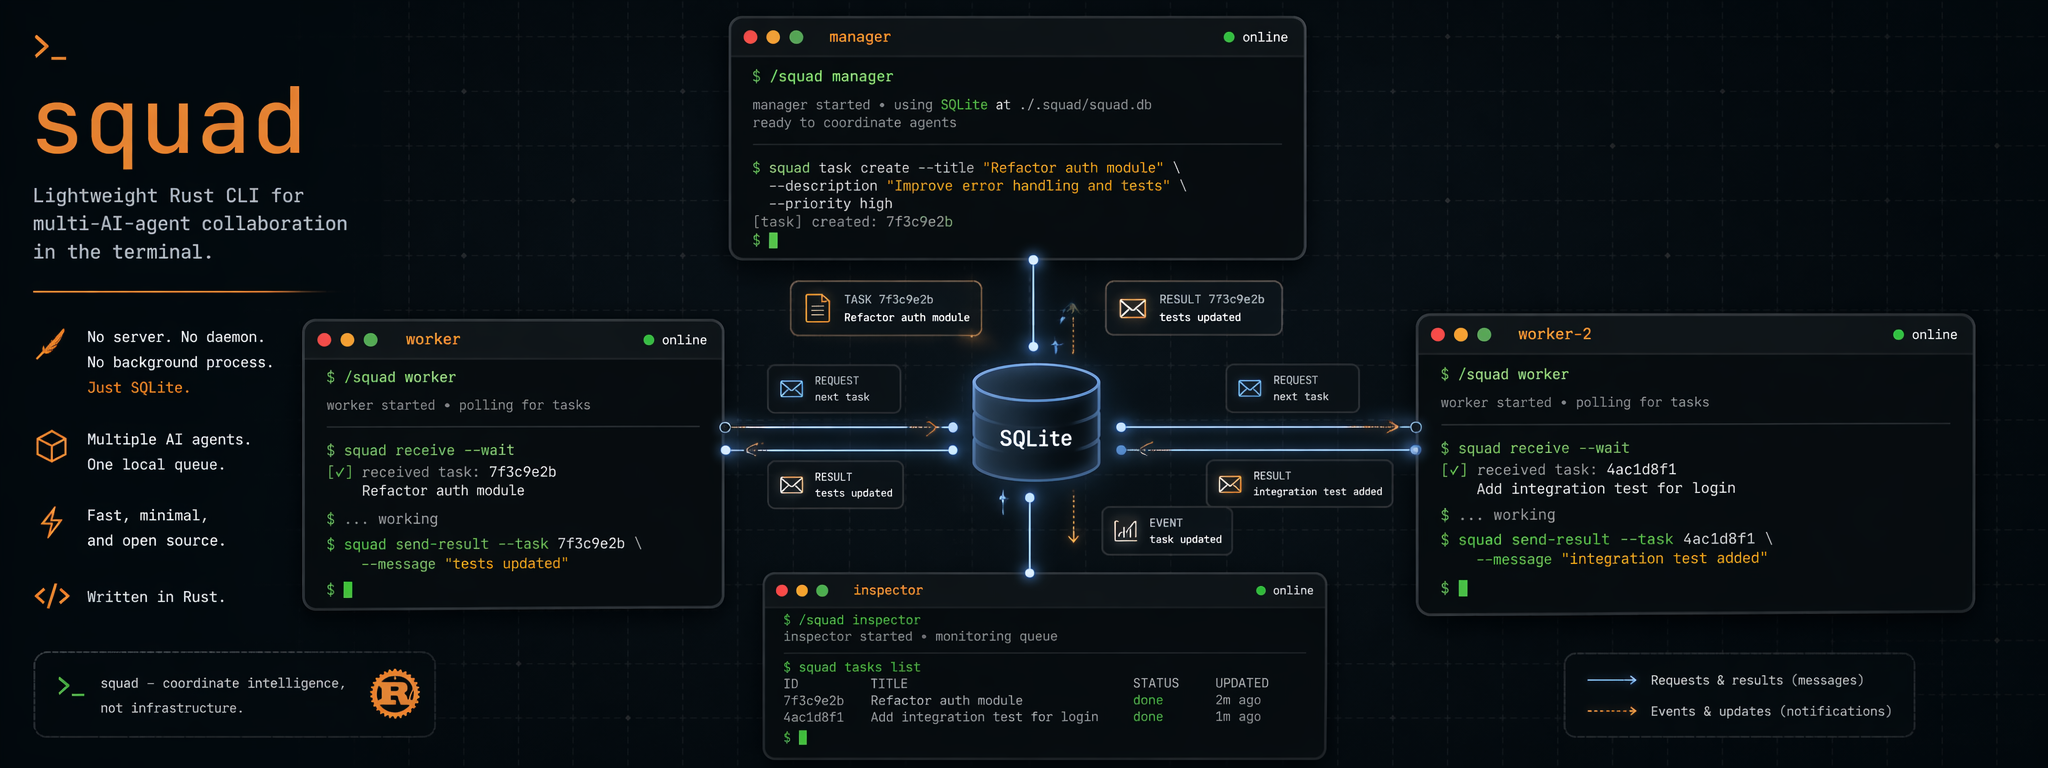This screenshot has width=2048, height=768.
Task: Click the UPDATED column header in the inspector window
Action: point(1242,684)
